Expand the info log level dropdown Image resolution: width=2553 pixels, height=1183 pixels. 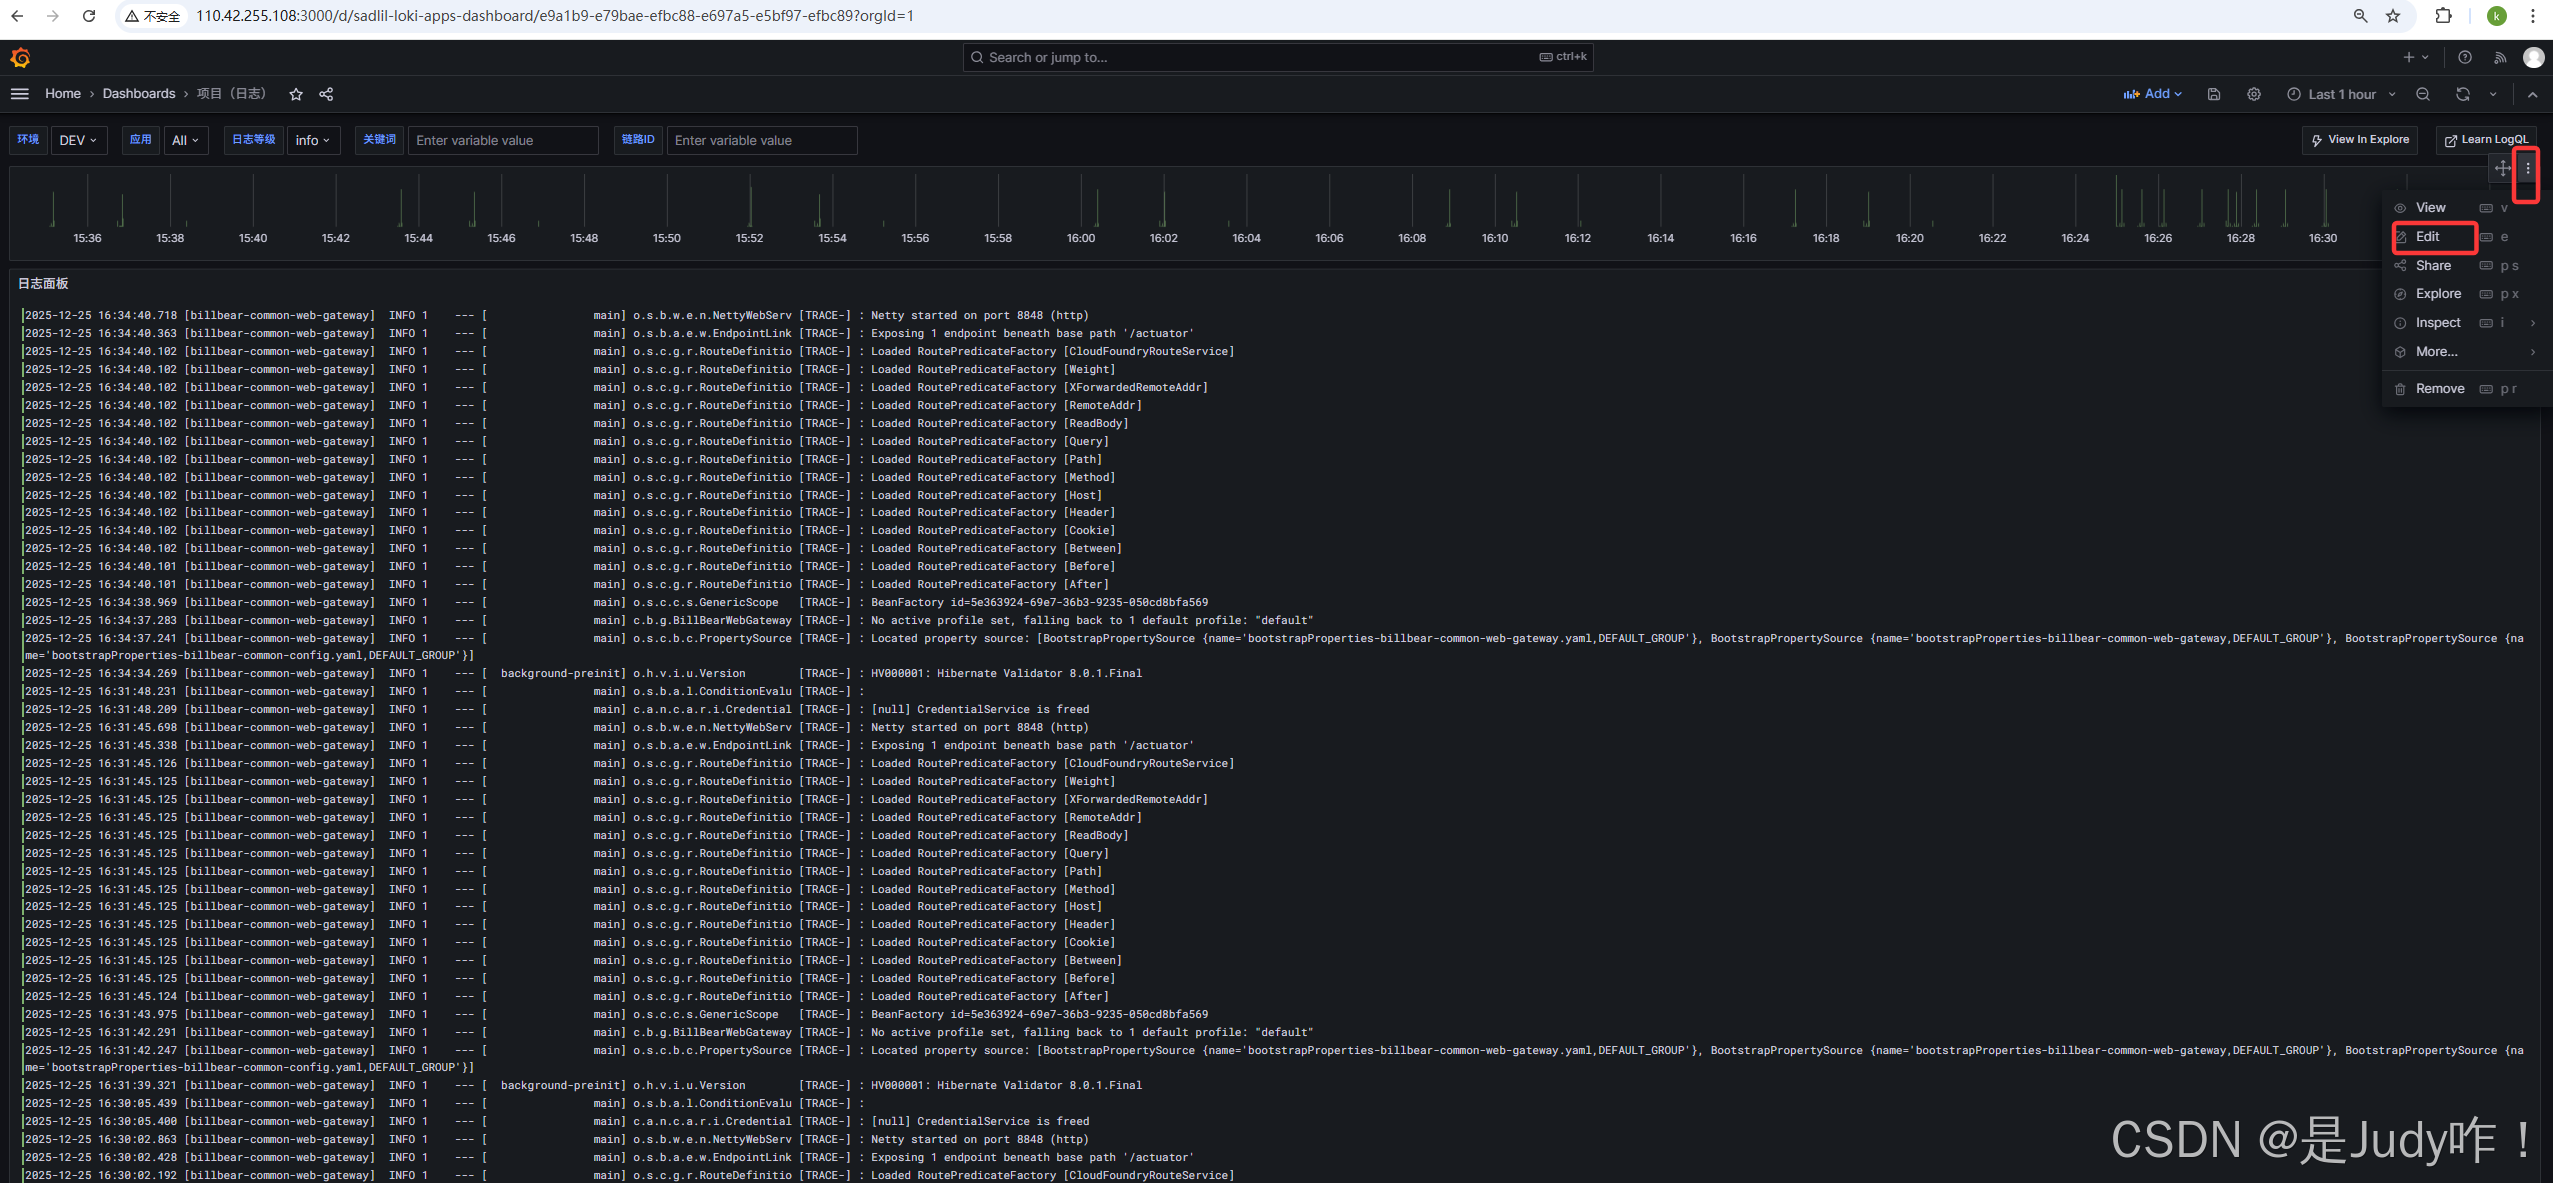(x=312, y=140)
